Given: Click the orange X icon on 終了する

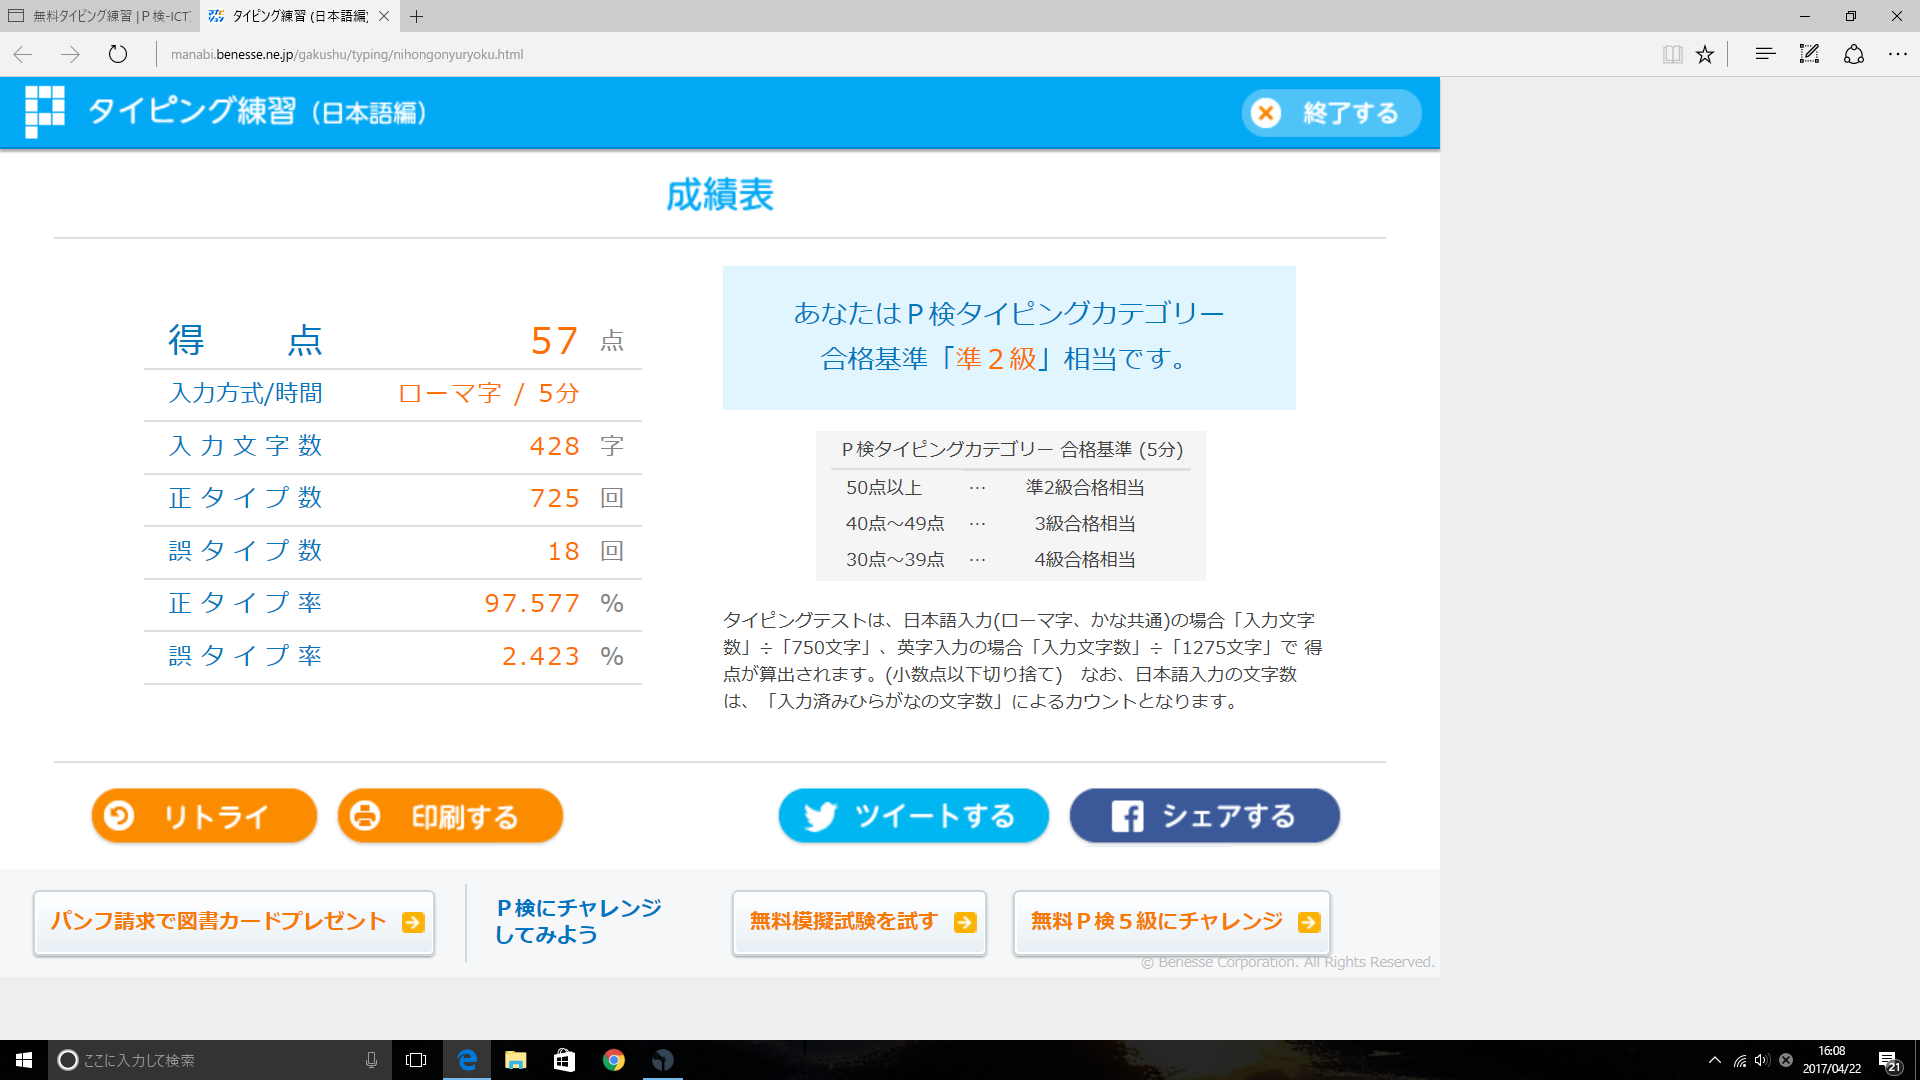Looking at the screenshot, I should pos(1266,113).
